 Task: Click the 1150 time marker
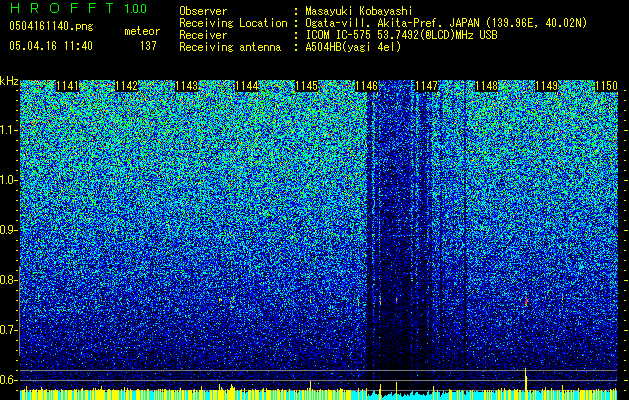[606, 86]
